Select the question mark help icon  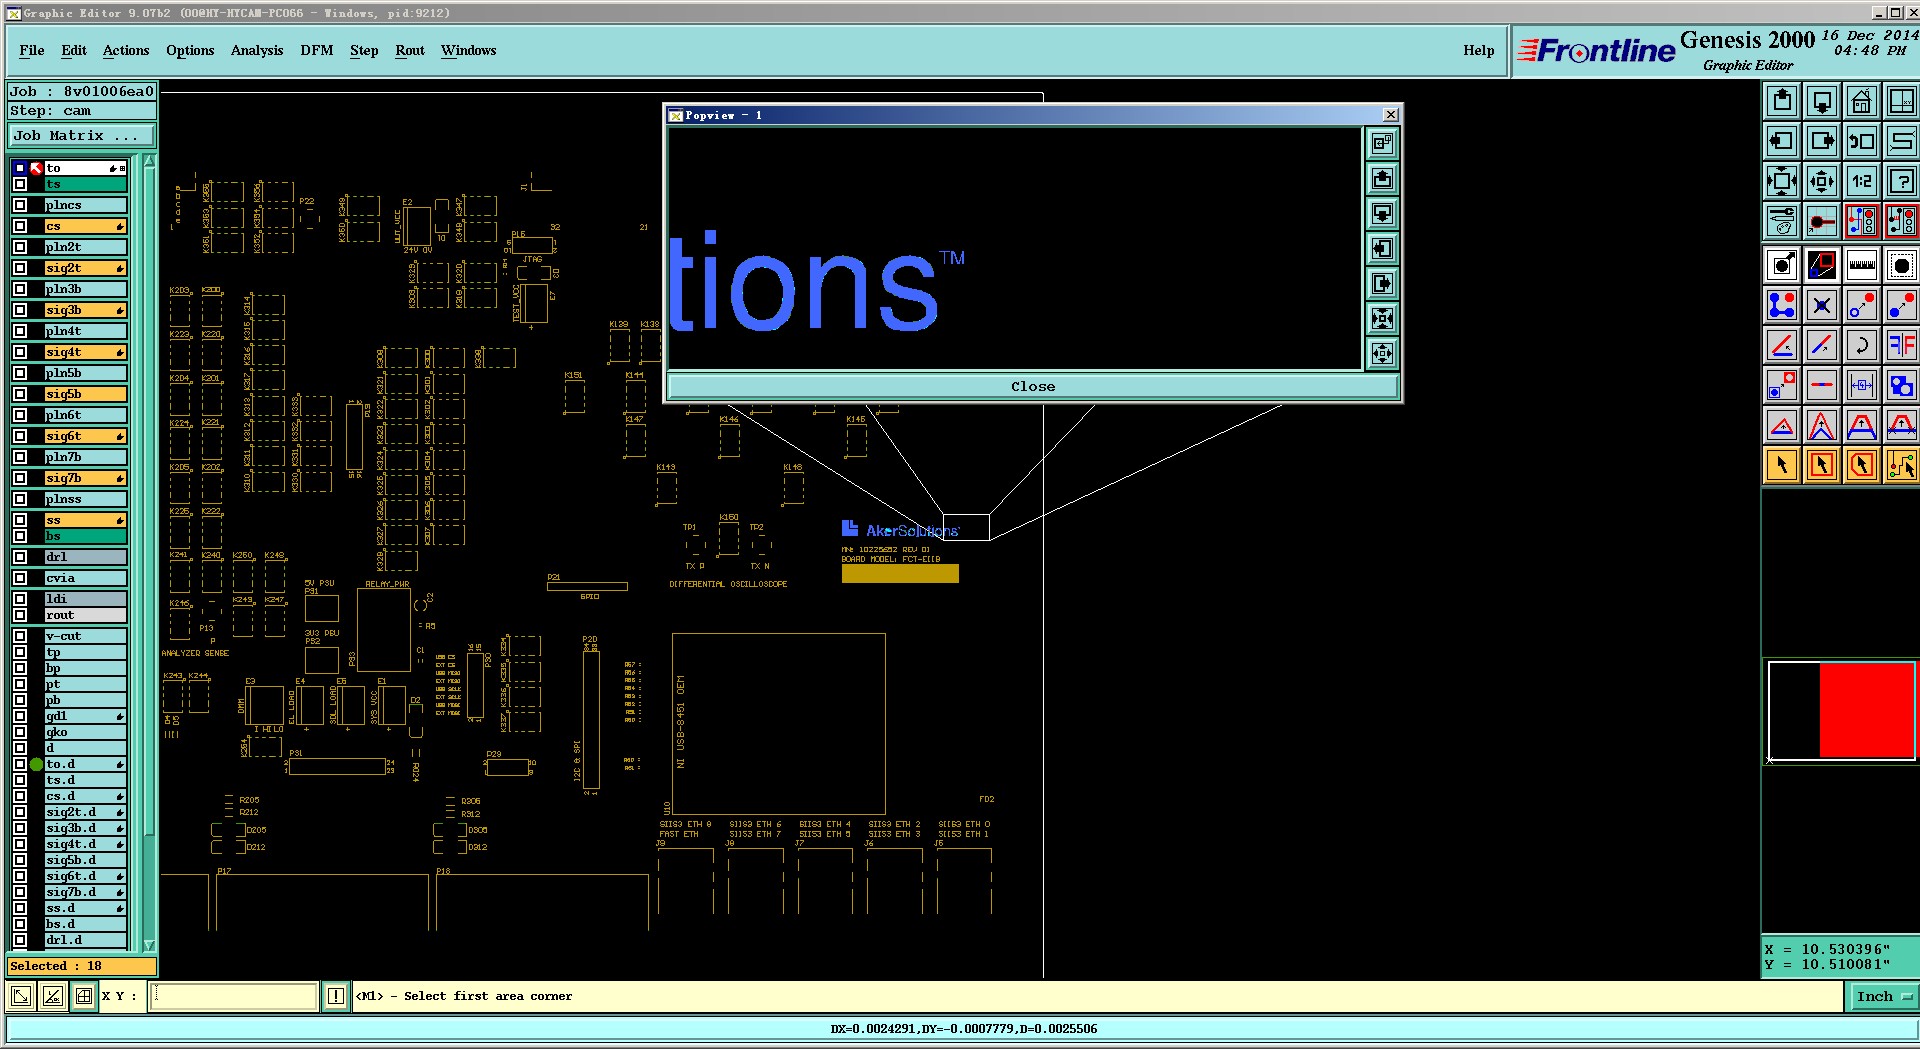tap(1901, 181)
